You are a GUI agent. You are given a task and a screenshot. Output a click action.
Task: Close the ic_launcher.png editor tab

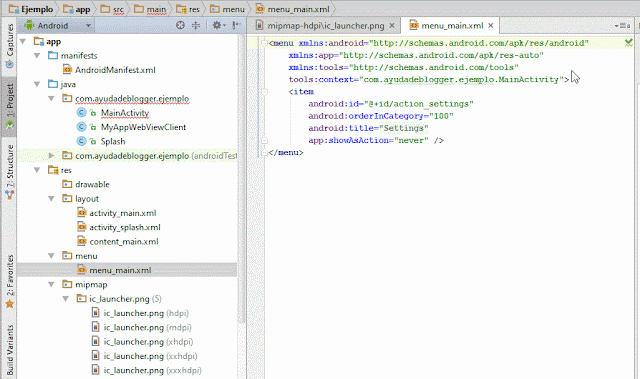point(392,26)
